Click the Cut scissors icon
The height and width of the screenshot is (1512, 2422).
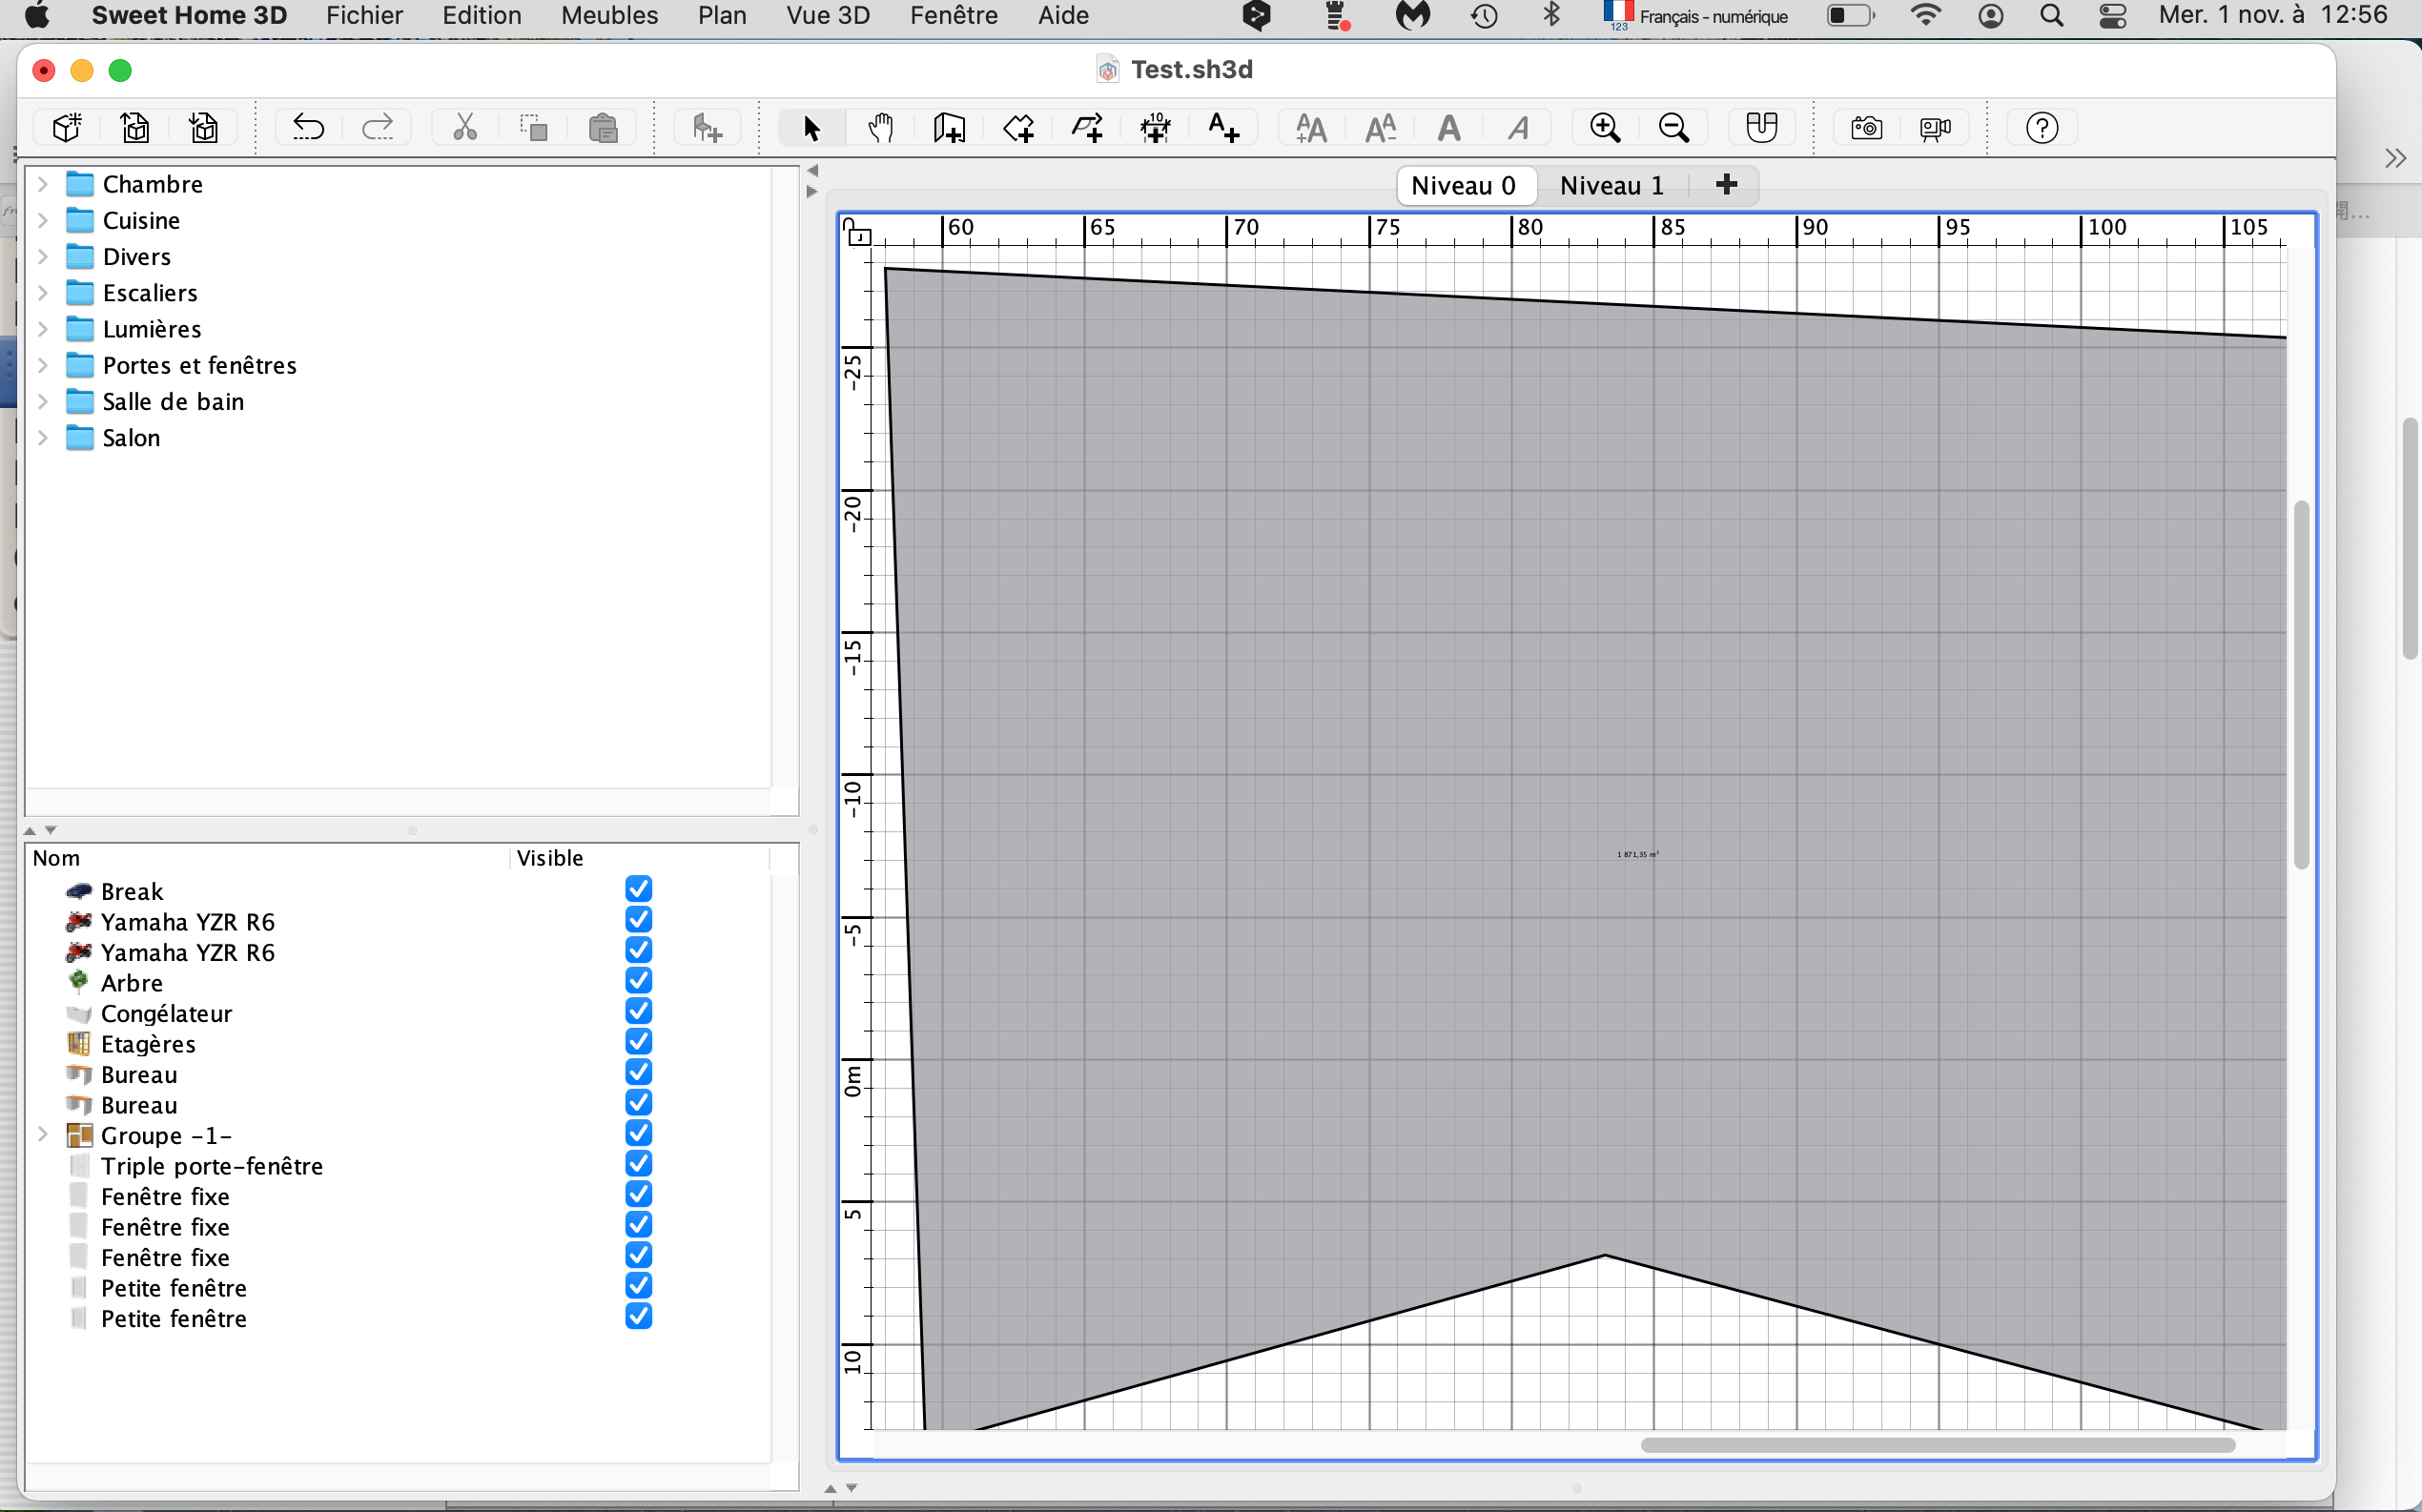tap(465, 128)
